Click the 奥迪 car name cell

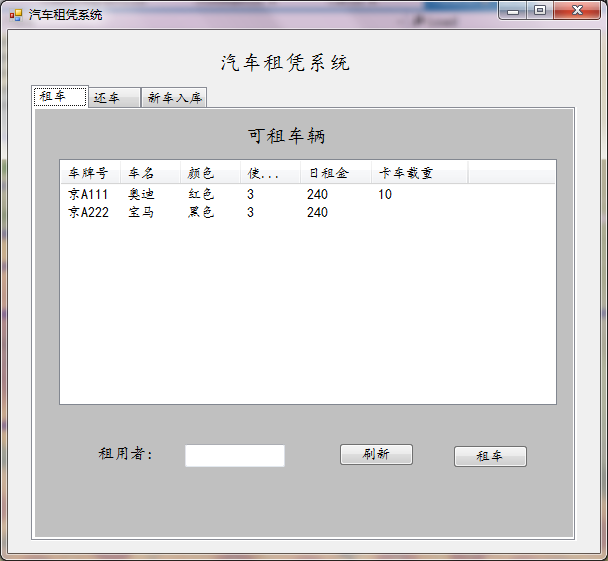142,194
